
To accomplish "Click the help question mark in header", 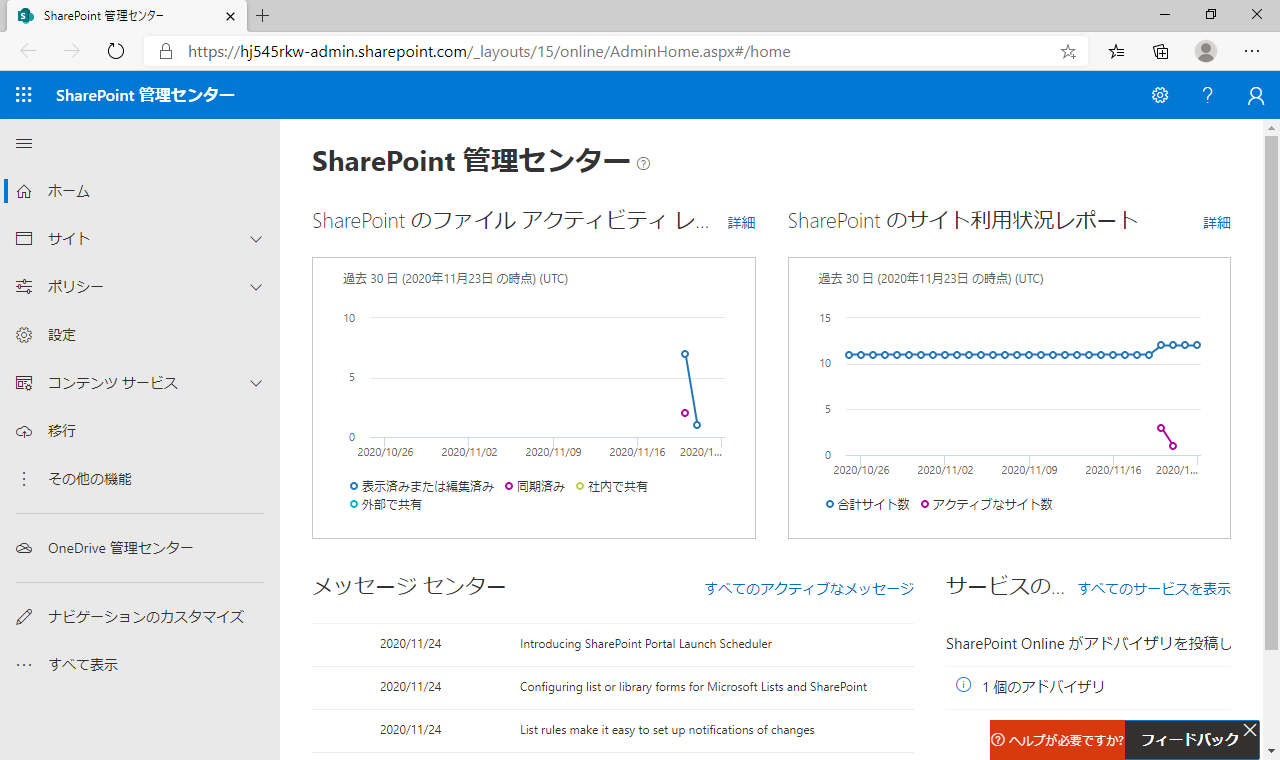I will tap(1208, 95).
